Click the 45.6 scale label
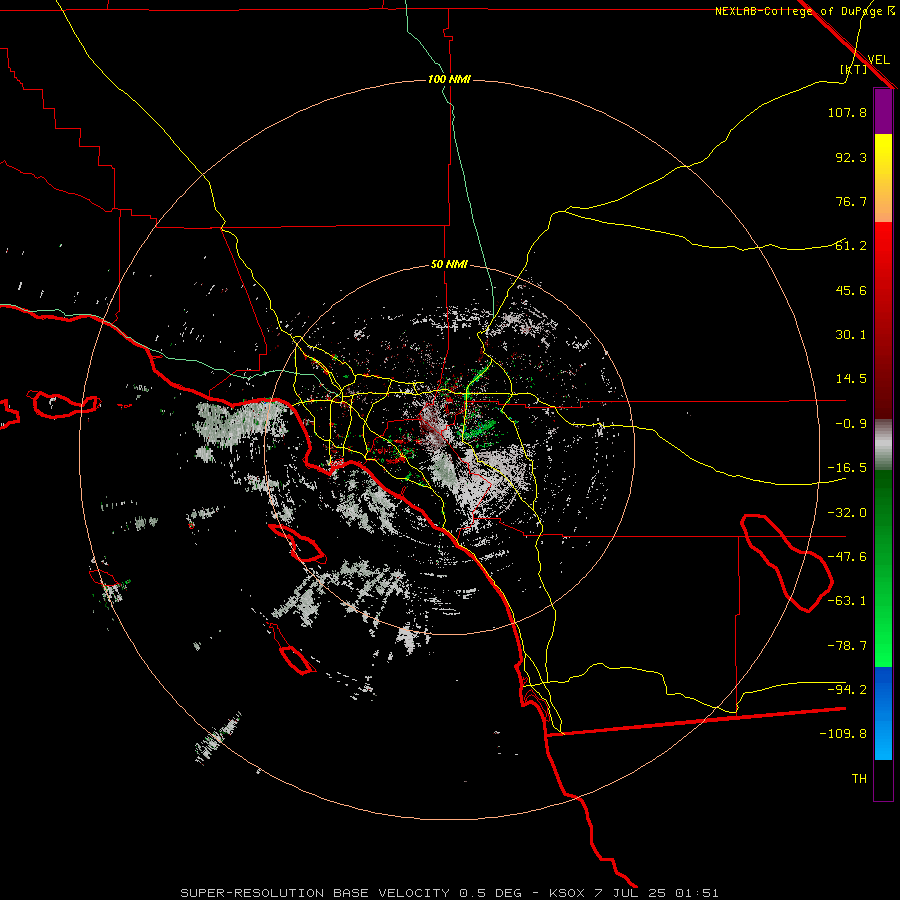900x900 pixels. 851,290
